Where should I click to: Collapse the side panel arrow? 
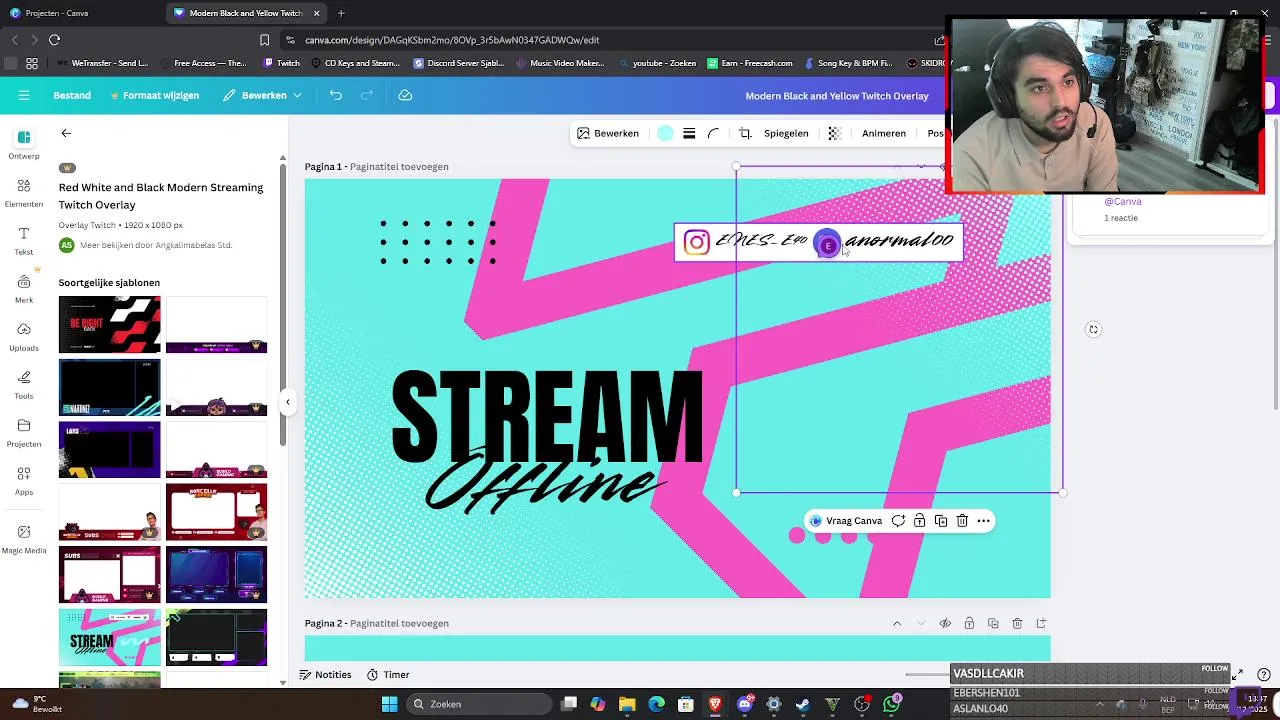coord(287,402)
